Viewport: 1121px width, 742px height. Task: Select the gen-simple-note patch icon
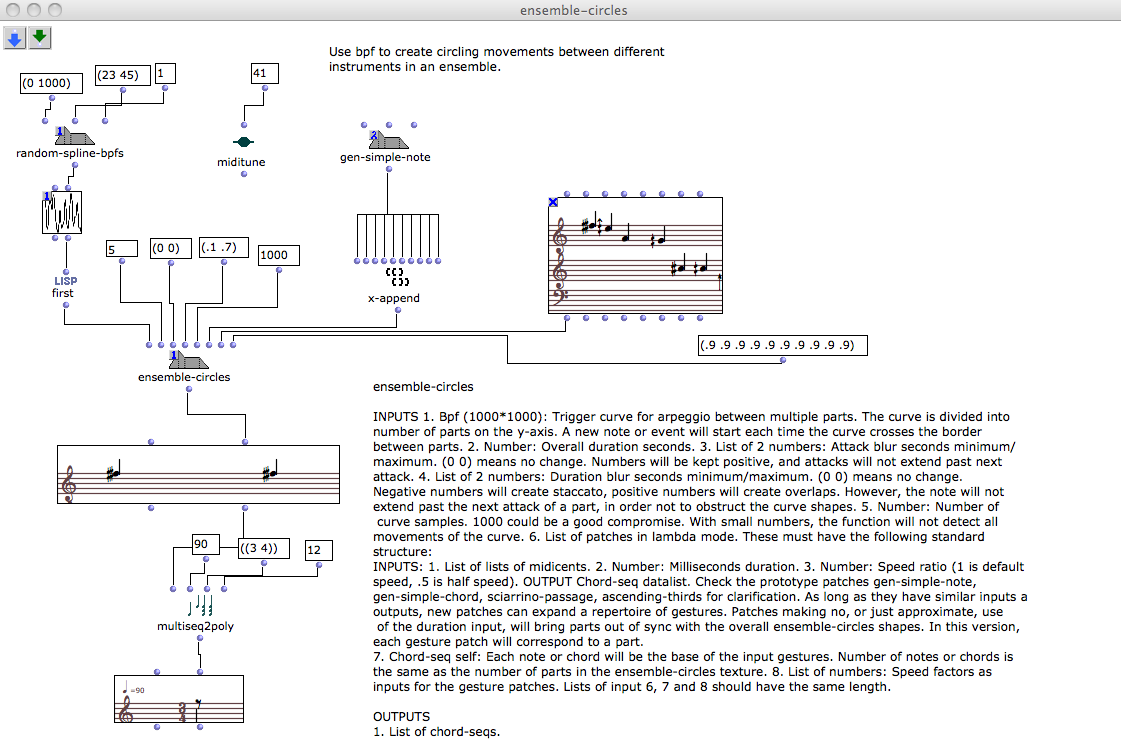[x=386, y=142]
